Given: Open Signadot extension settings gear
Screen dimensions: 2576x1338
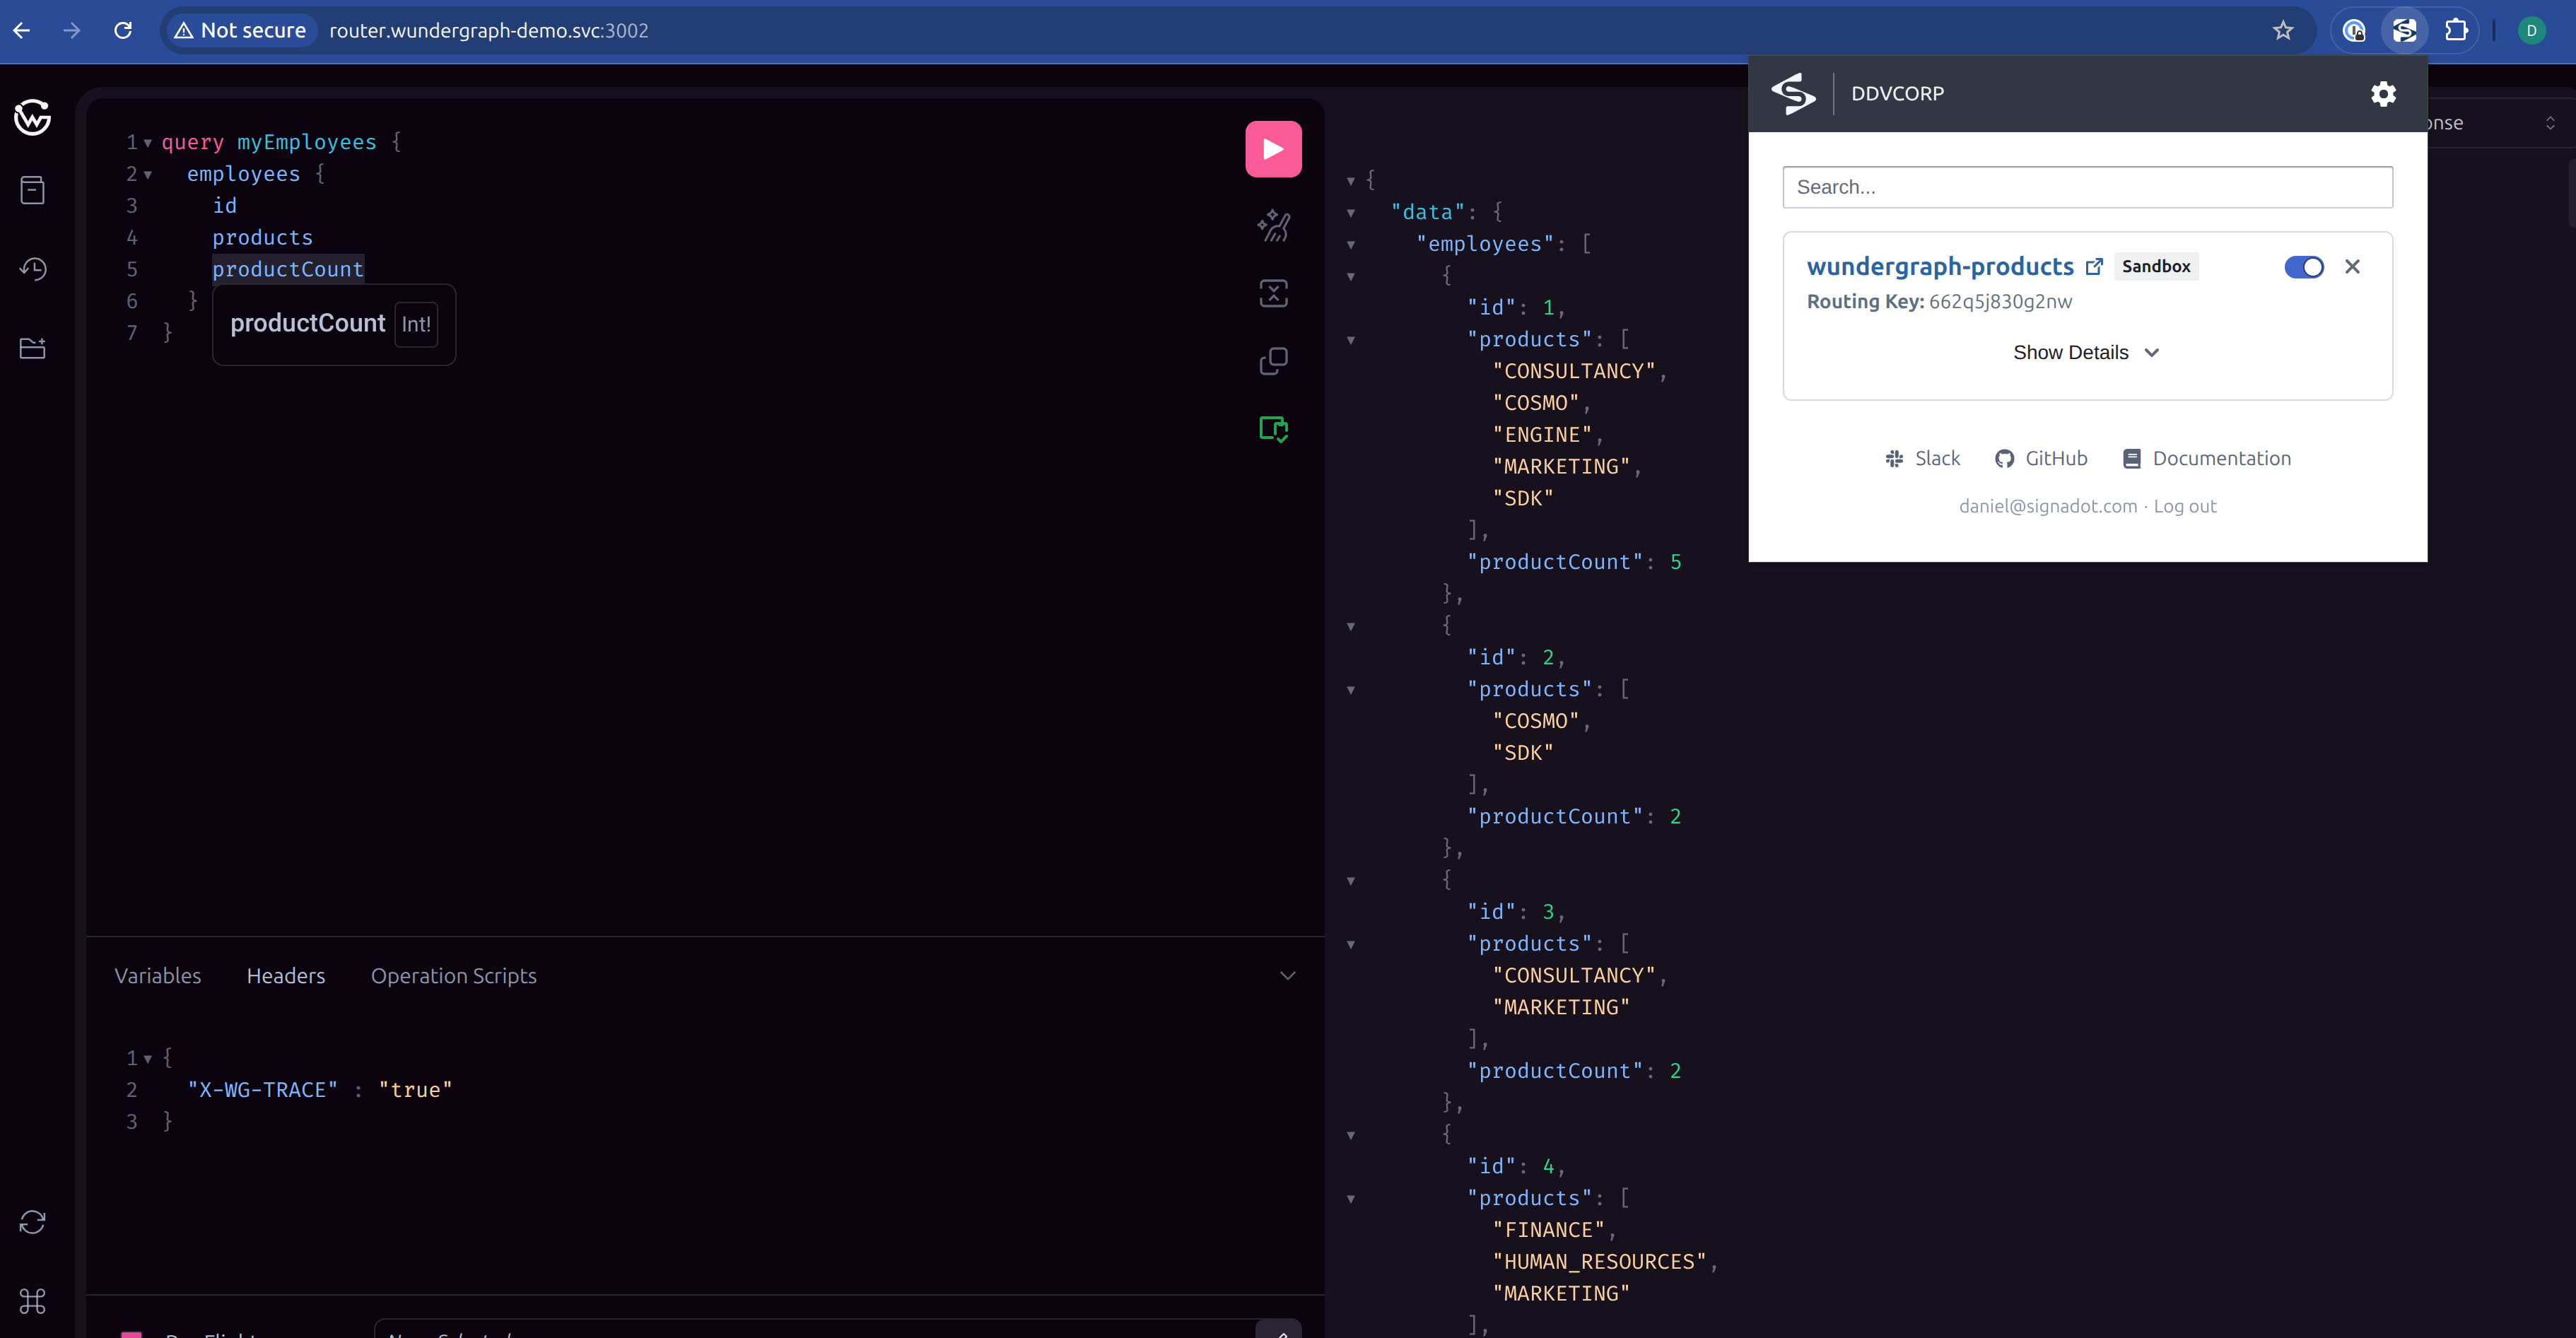Looking at the screenshot, I should coord(2383,94).
